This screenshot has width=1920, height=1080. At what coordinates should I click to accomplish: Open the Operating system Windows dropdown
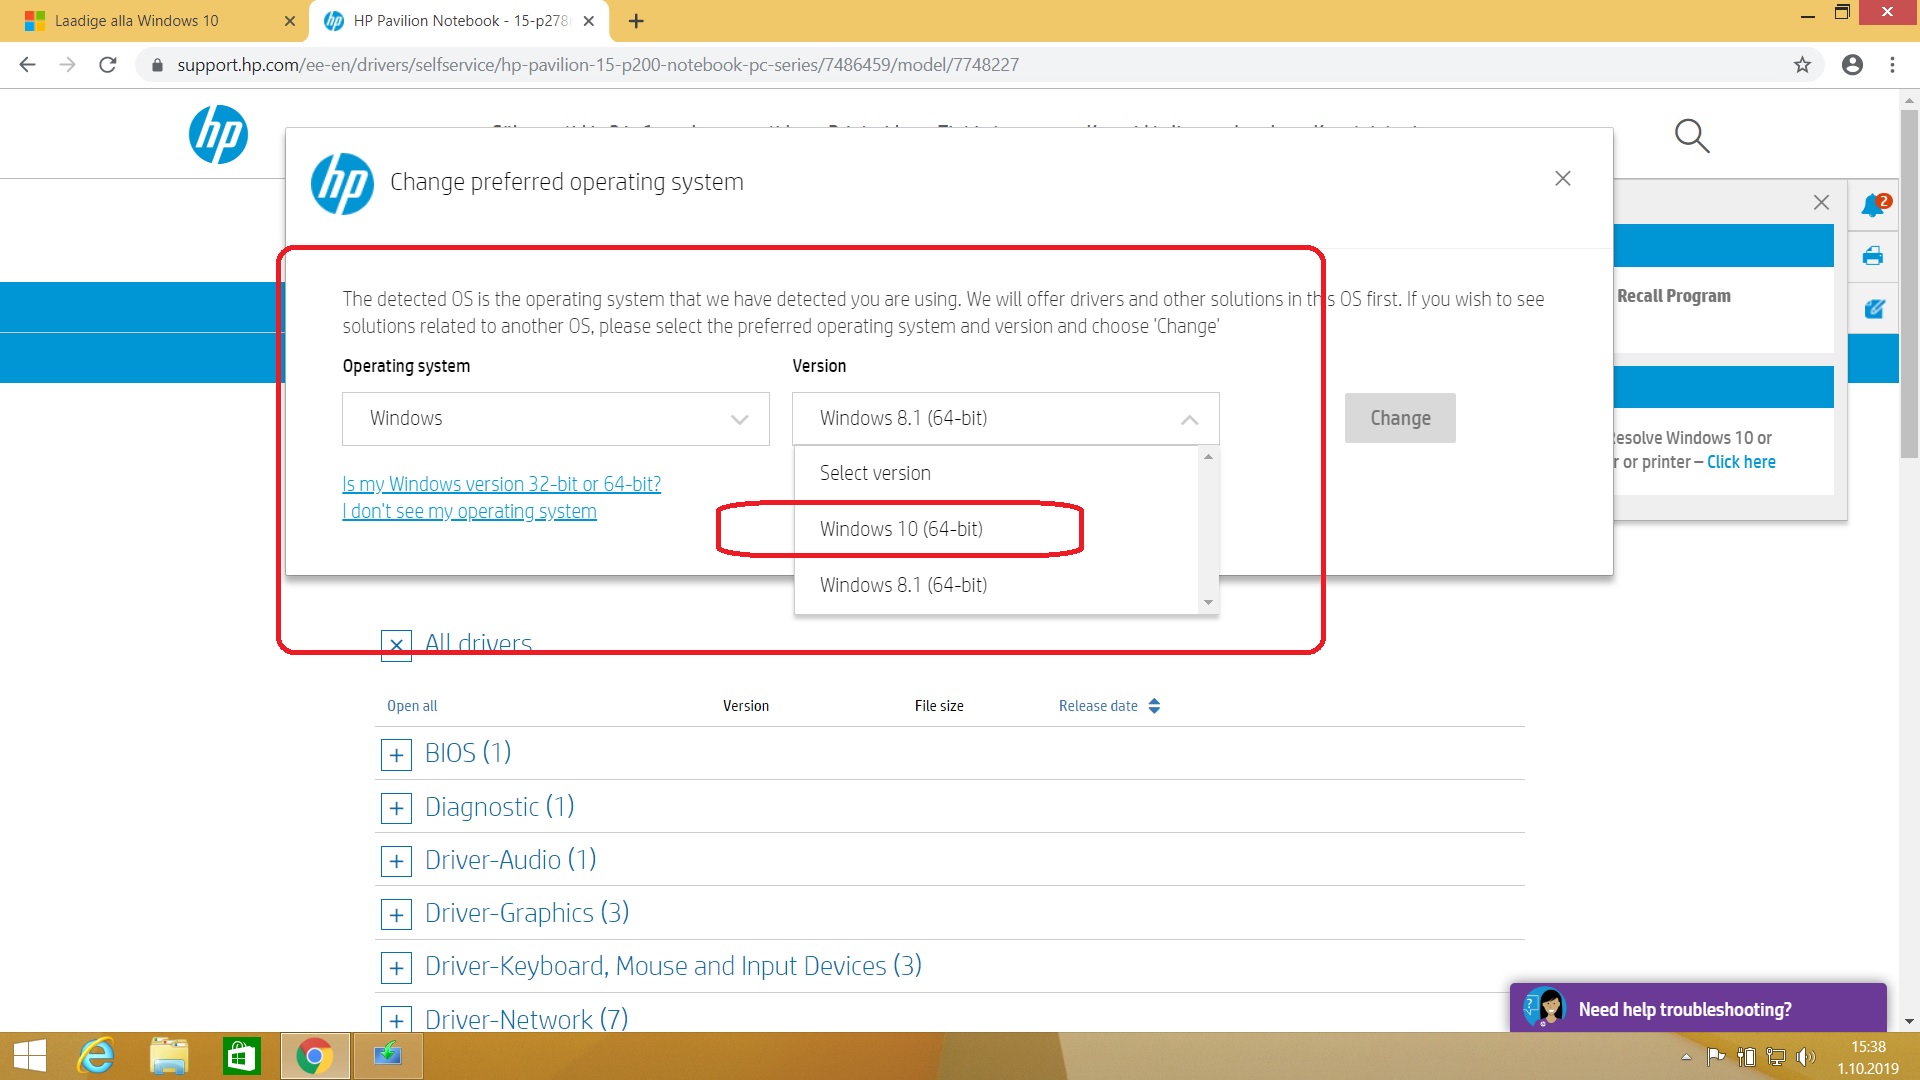(x=555, y=419)
